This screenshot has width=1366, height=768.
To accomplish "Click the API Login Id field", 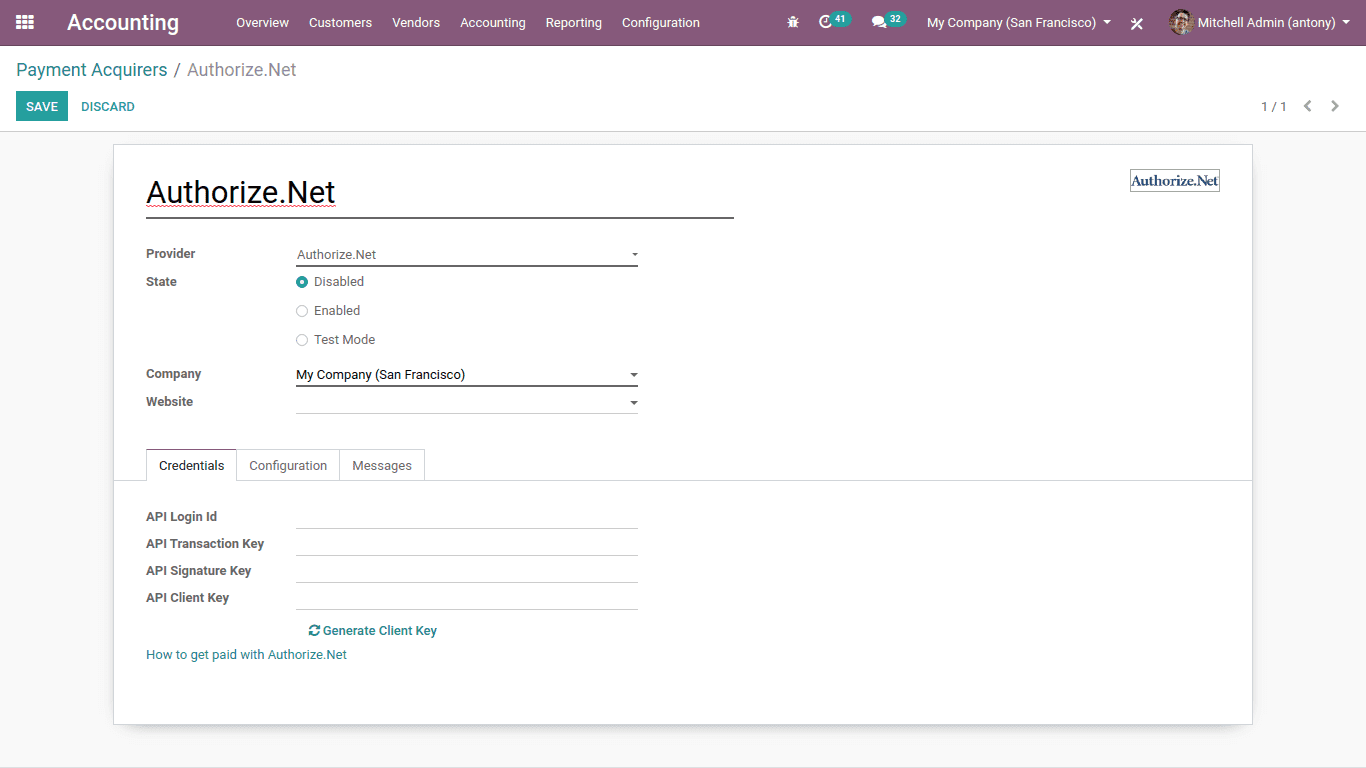I will click(x=467, y=517).
